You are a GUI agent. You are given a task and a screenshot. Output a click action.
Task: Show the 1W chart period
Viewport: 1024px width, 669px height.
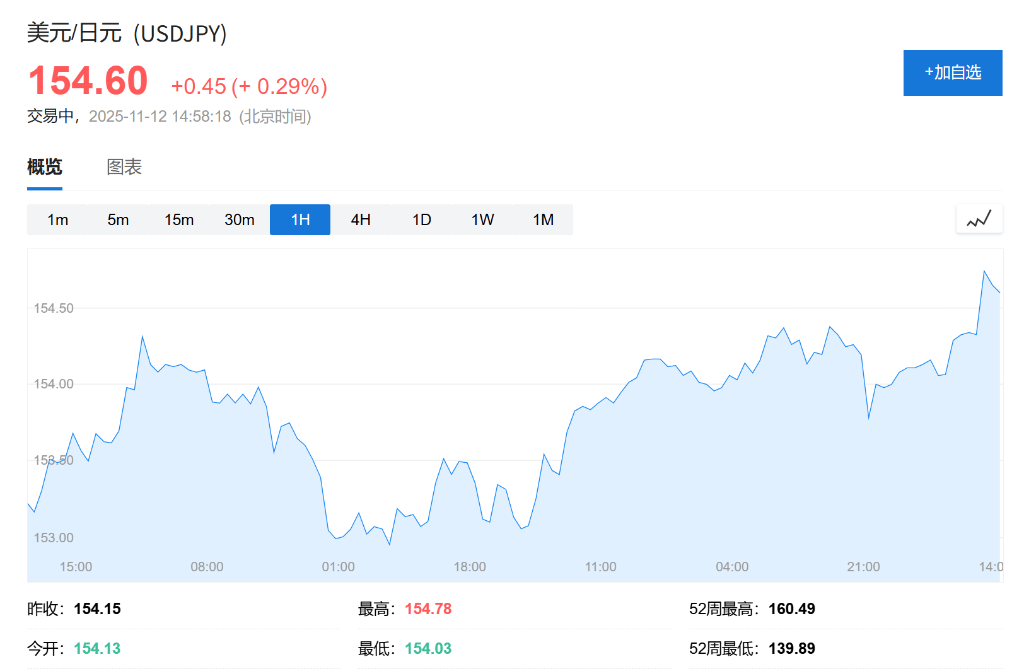point(483,219)
